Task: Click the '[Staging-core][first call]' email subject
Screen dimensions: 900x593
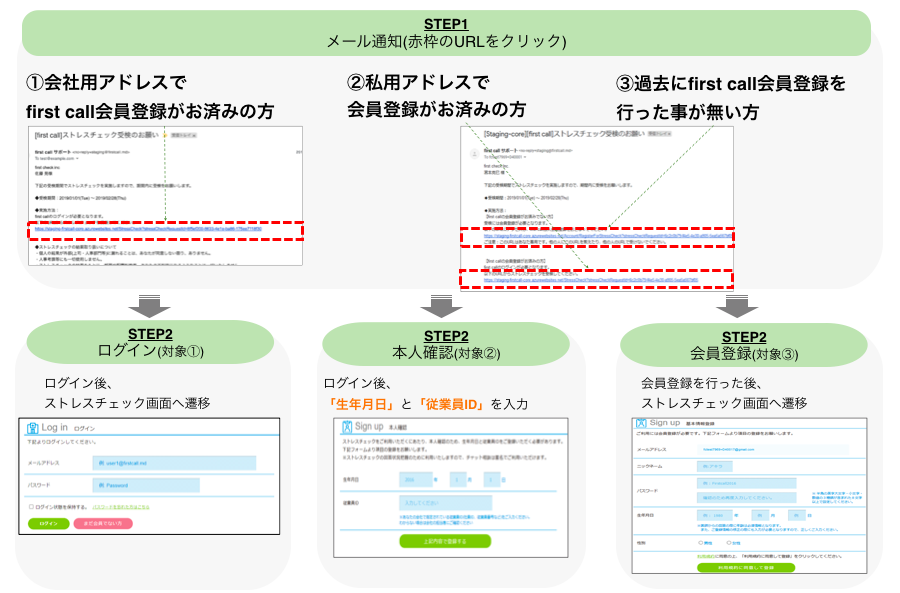Action: coord(564,134)
